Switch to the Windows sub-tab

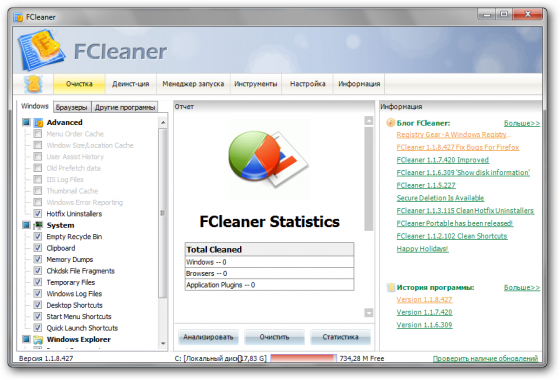[x=35, y=106]
